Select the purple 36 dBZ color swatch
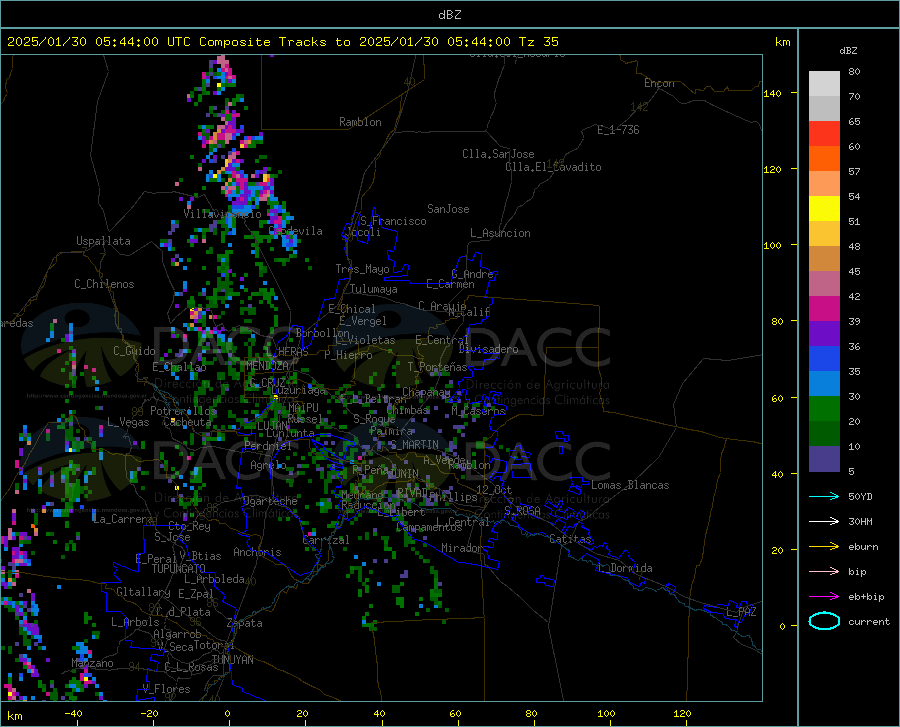 click(824, 334)
